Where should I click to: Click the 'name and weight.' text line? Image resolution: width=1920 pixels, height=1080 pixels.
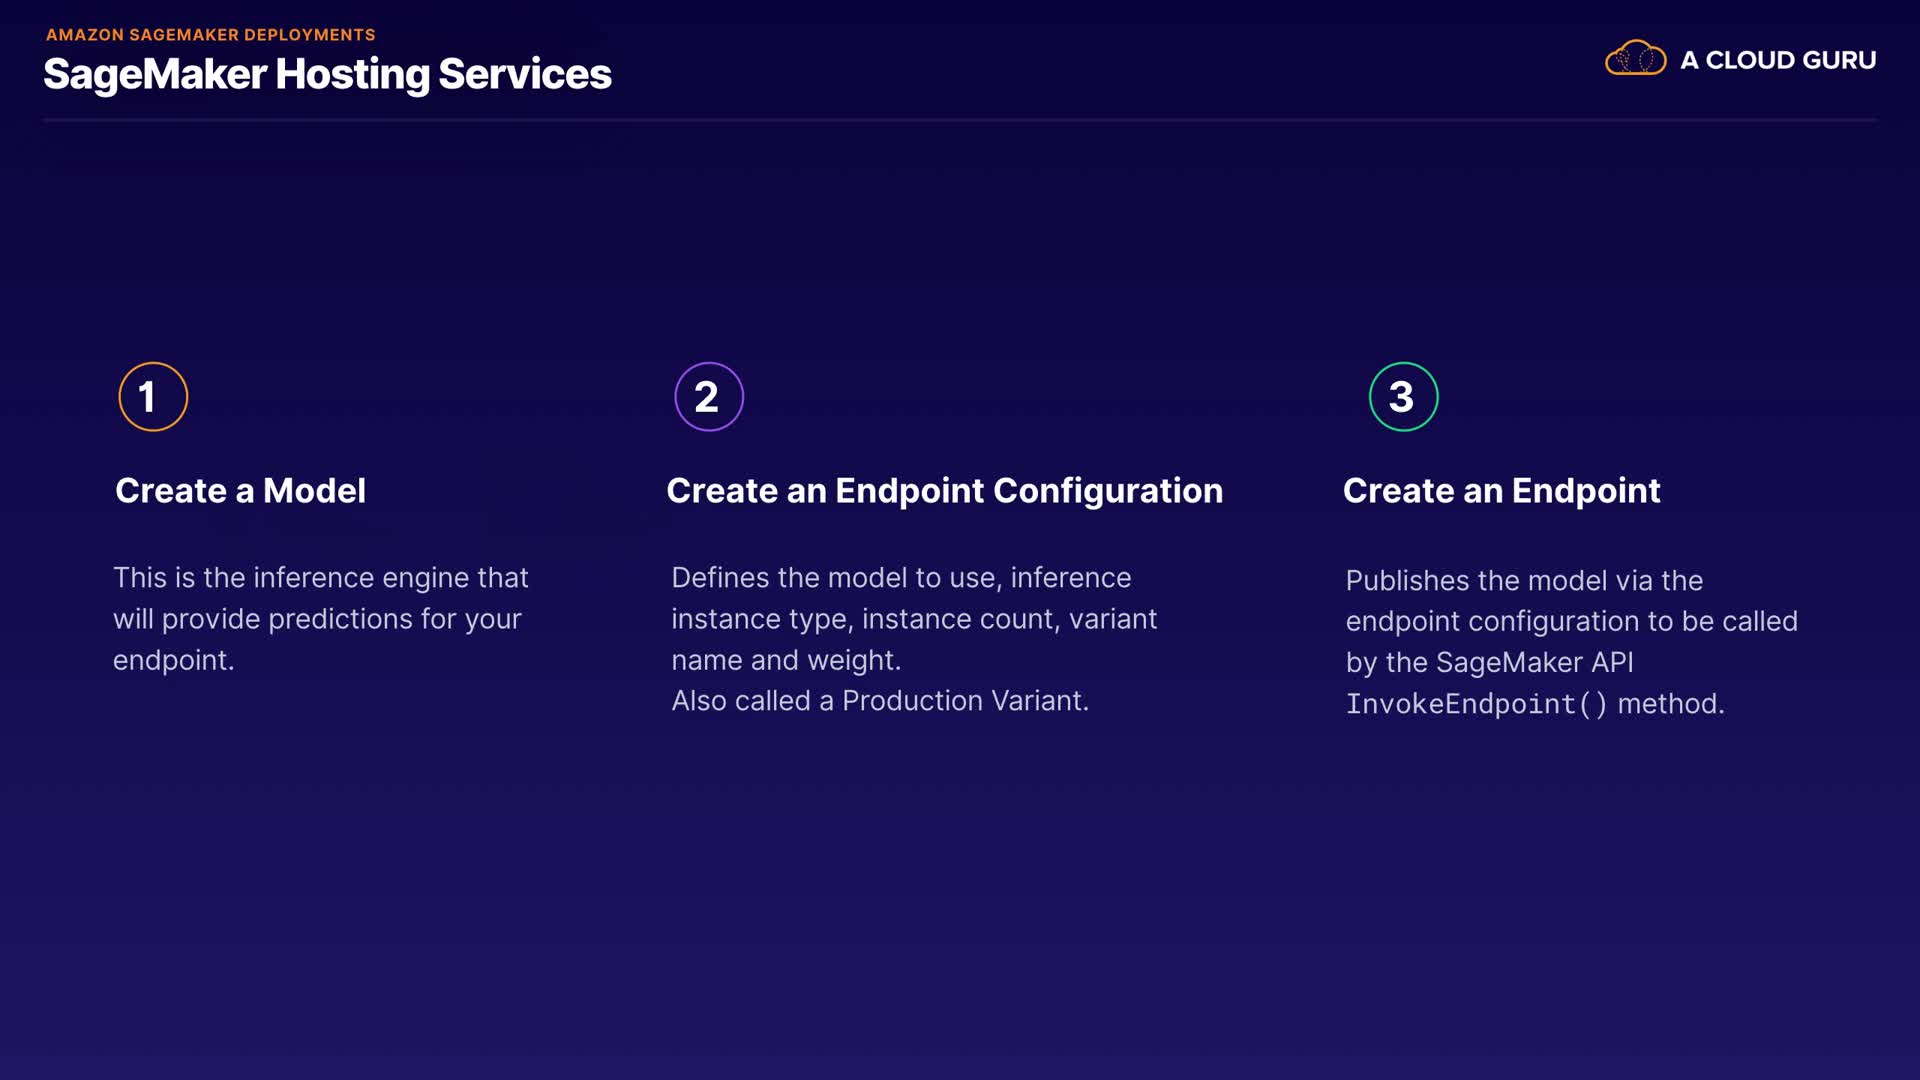[x=786, y=660]
